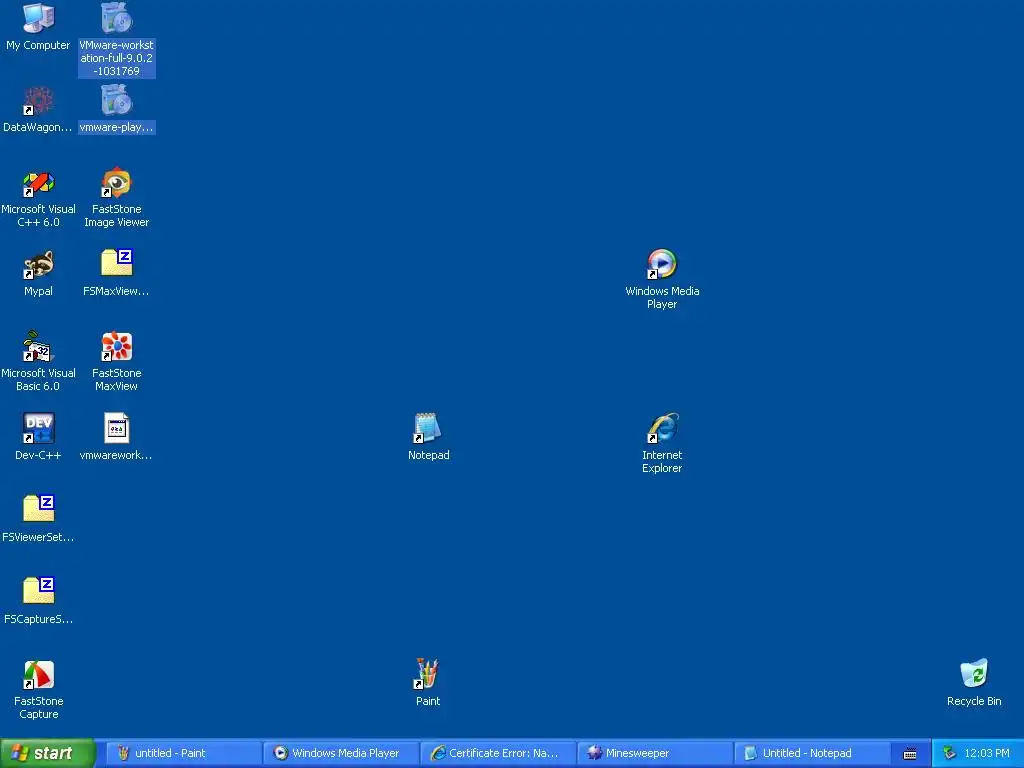The height and width of the screenshot is (768, 1024).
Task: Click the 12:03 PM clock
Action: [987, 753]
